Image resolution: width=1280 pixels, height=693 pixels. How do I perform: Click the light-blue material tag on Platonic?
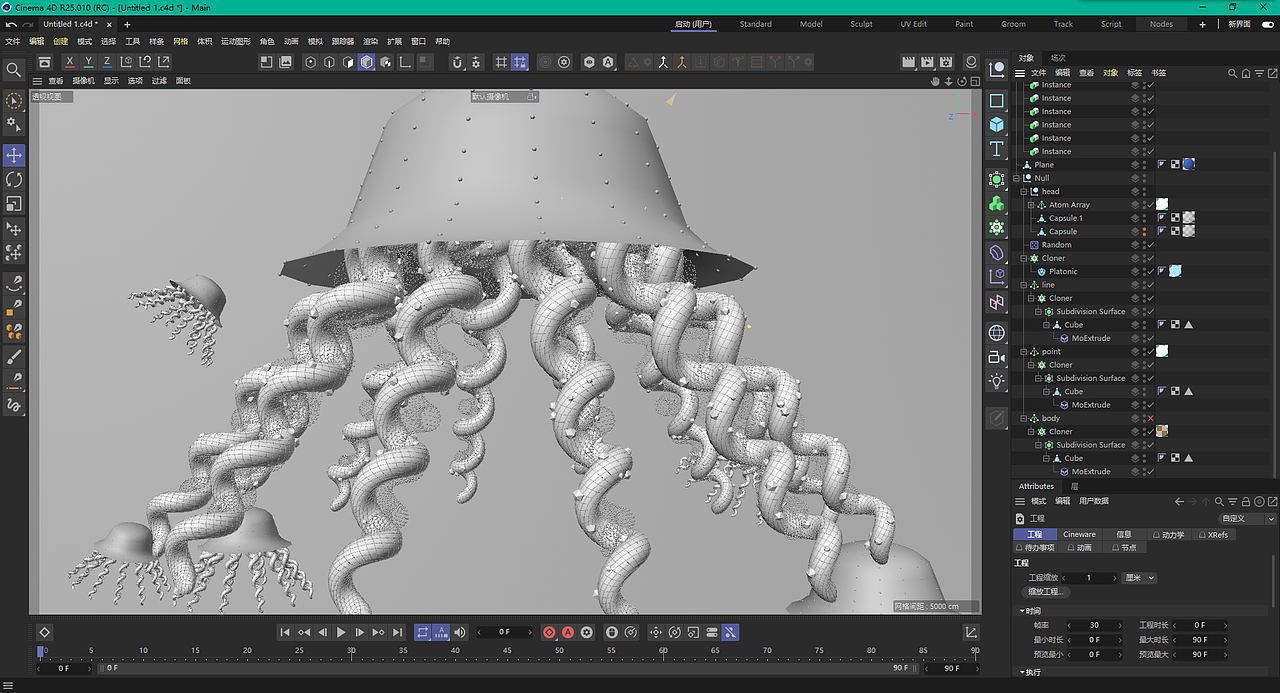[1175, 271]
